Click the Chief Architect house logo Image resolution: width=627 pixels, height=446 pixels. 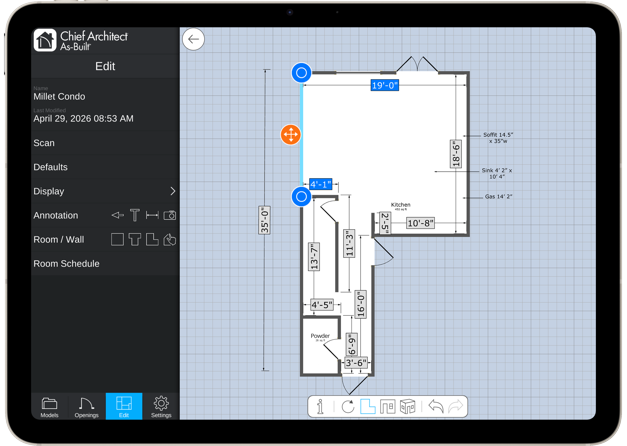45,40
